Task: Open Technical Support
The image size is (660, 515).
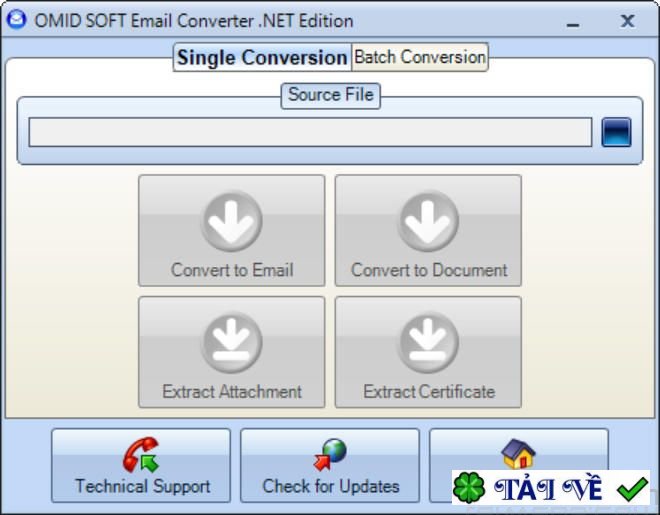Action: 141,465
